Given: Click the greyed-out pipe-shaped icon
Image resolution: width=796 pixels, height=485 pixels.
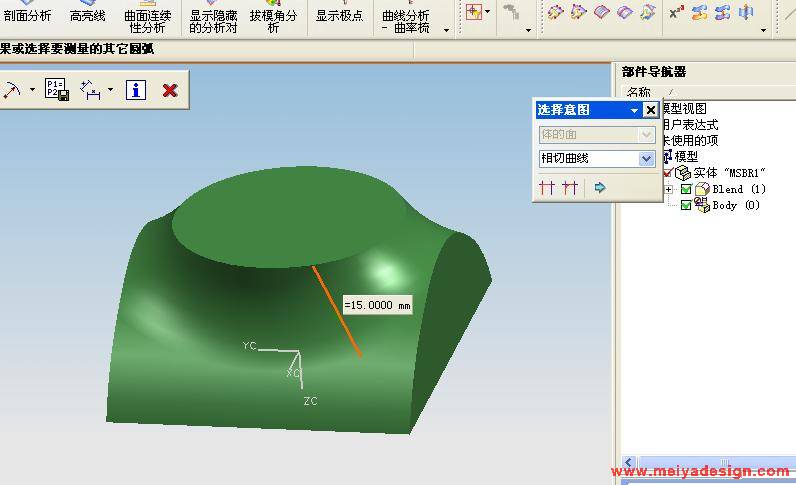Looking at the screenshot, I should [x=512, y=12].
